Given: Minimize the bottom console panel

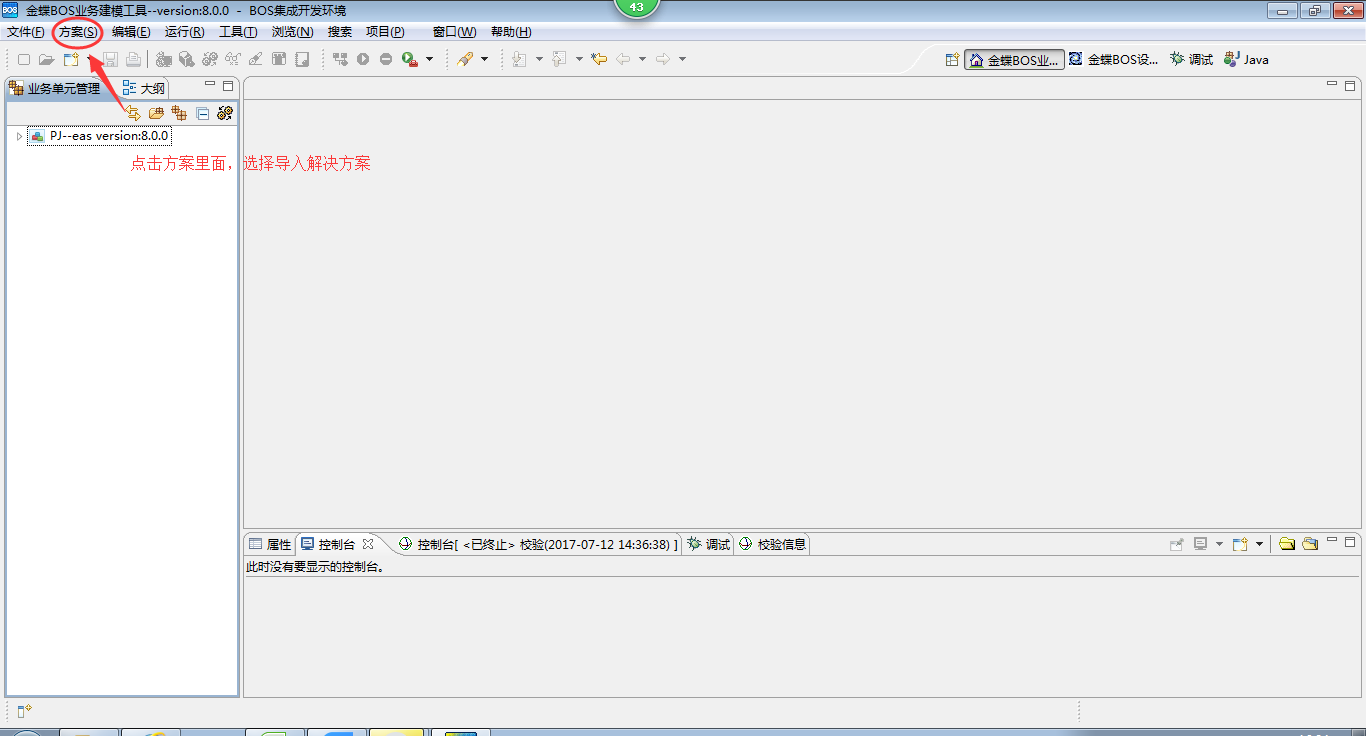Looking at the screenshot, I should tap(1333, 541).
